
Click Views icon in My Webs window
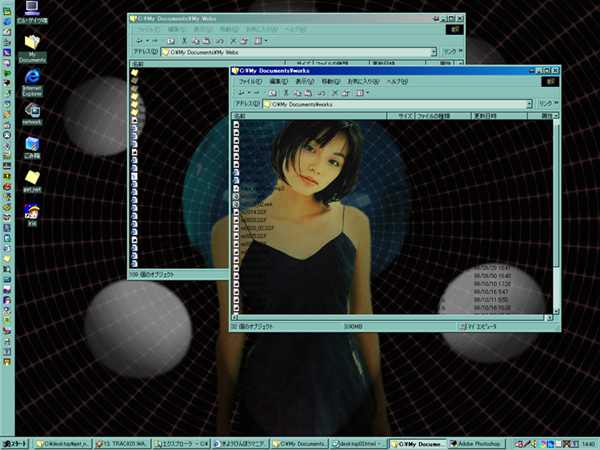[258, 41]
